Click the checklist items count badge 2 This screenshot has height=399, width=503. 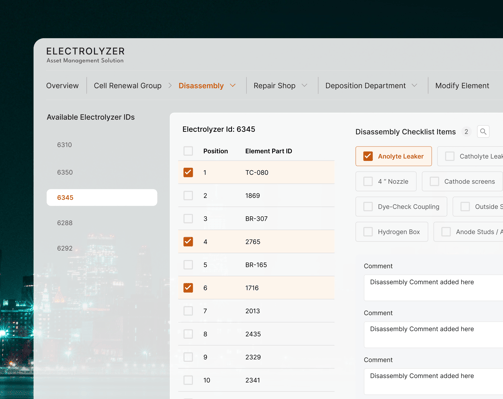click(x=466, y=132)
